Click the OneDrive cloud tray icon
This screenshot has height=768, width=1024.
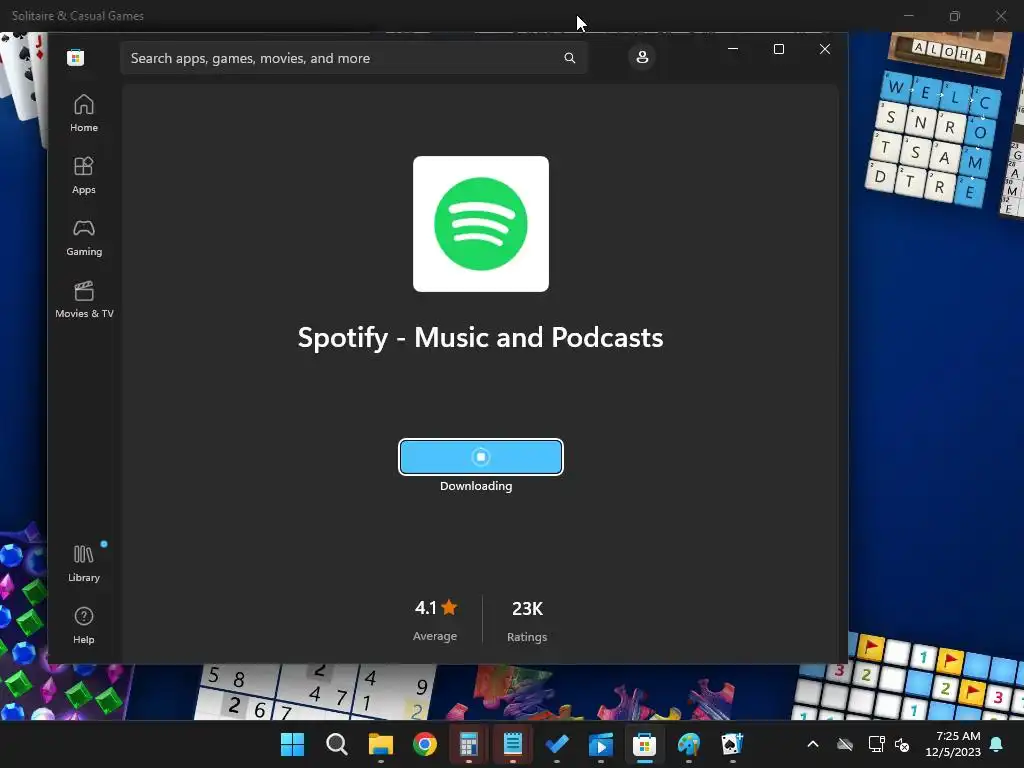coord(845,744)
